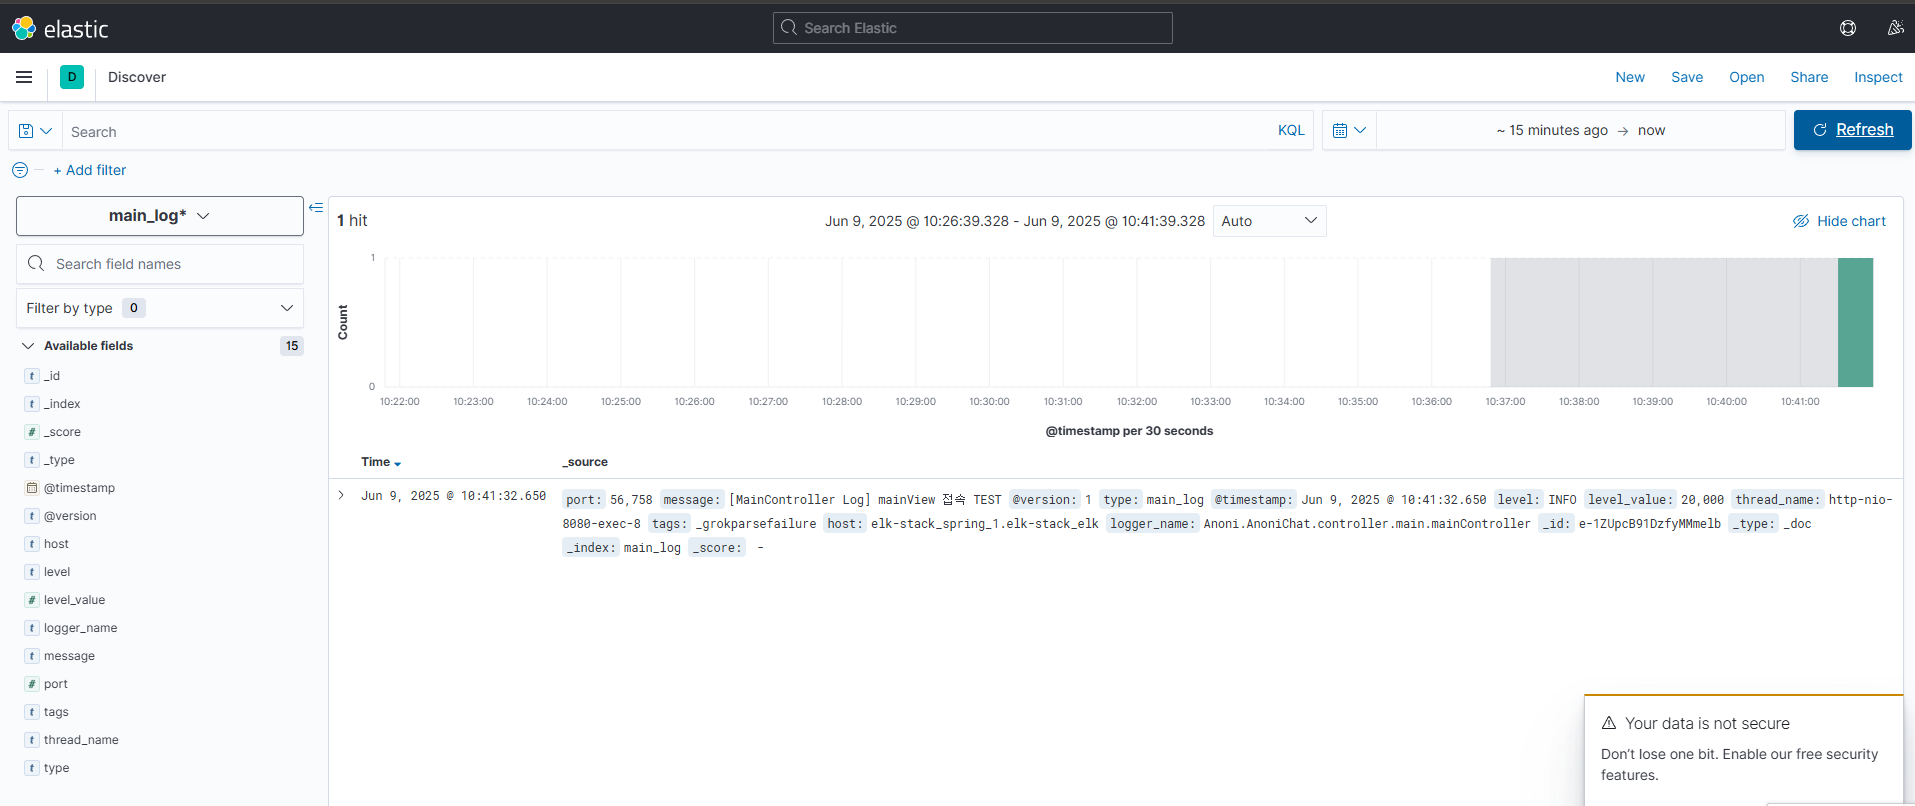This screenshot has width=1915, height=806.
Task: Click the message string type icon
Action: click(x=32, y=656)
